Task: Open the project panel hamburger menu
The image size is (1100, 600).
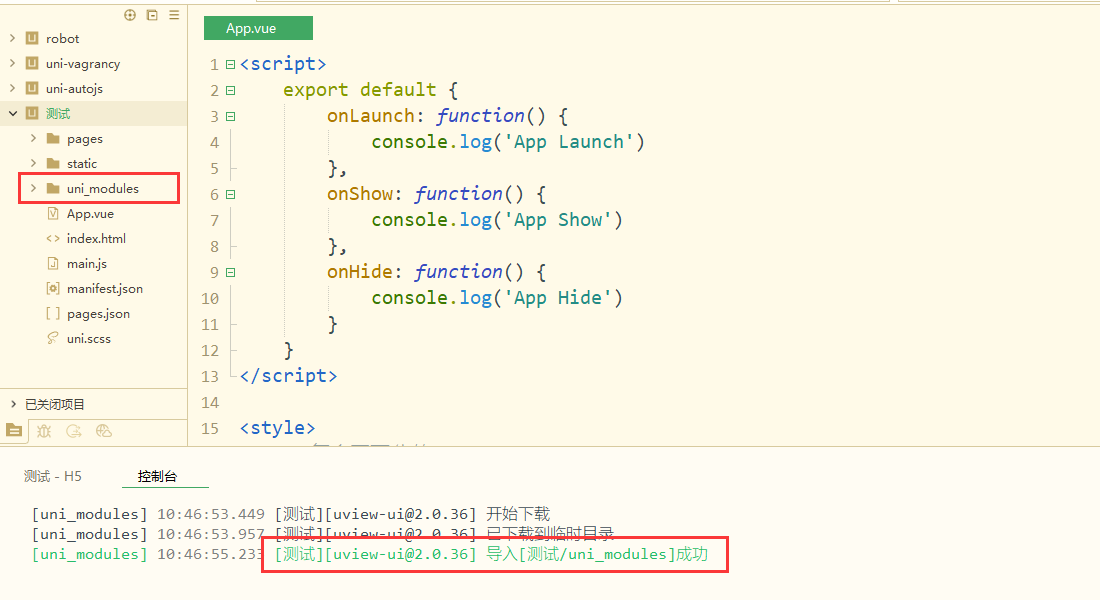Action: pos(174,15)
